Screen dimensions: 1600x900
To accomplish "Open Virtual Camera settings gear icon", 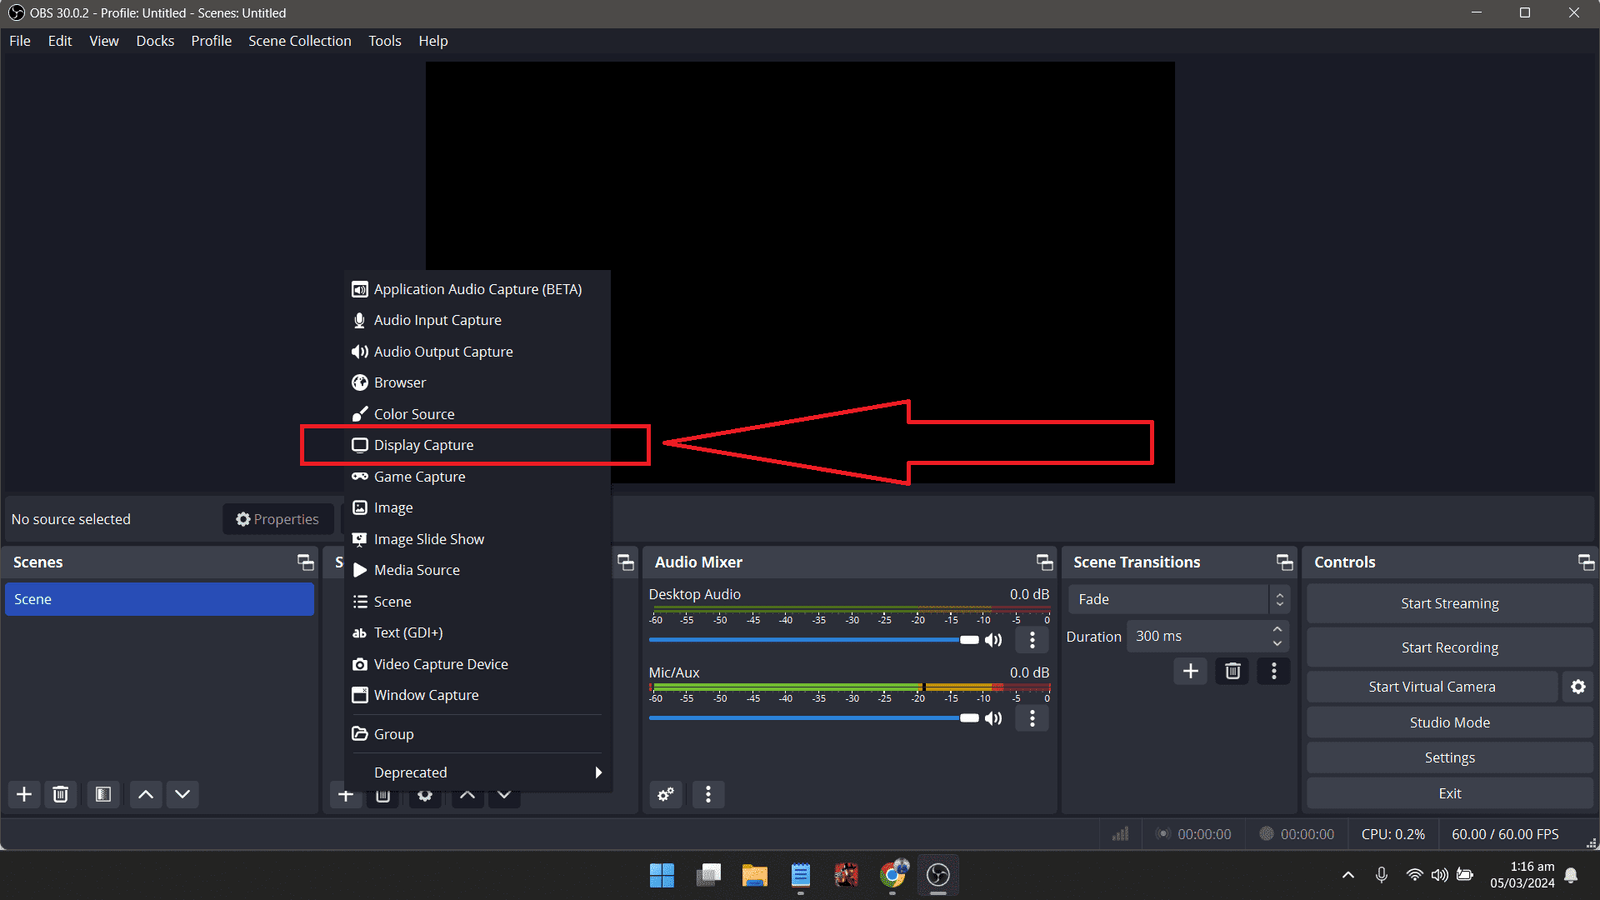I will point(1578,687).
